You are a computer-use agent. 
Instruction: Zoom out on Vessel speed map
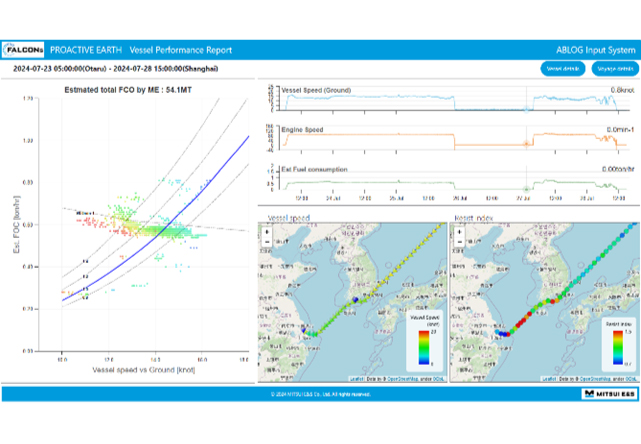click(266, 241)
